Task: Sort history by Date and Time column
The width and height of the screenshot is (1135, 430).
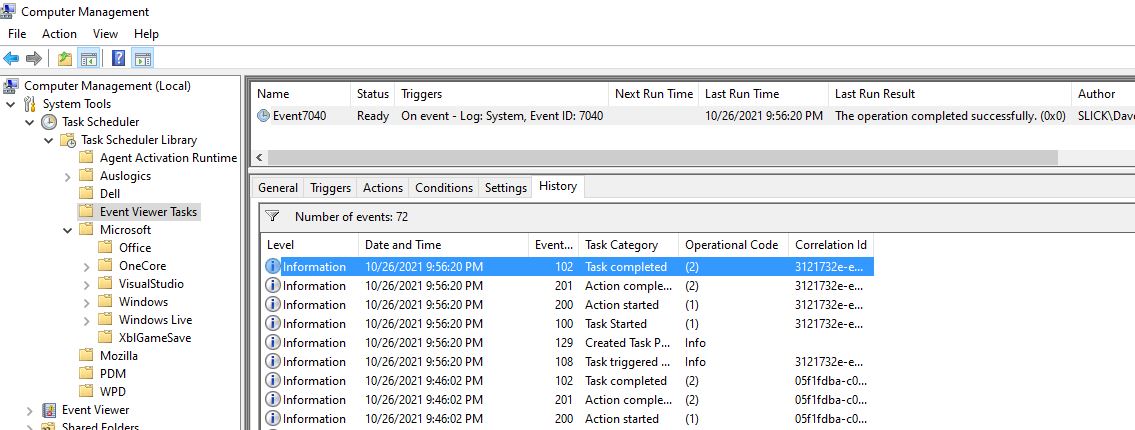Action: (444, 245)
